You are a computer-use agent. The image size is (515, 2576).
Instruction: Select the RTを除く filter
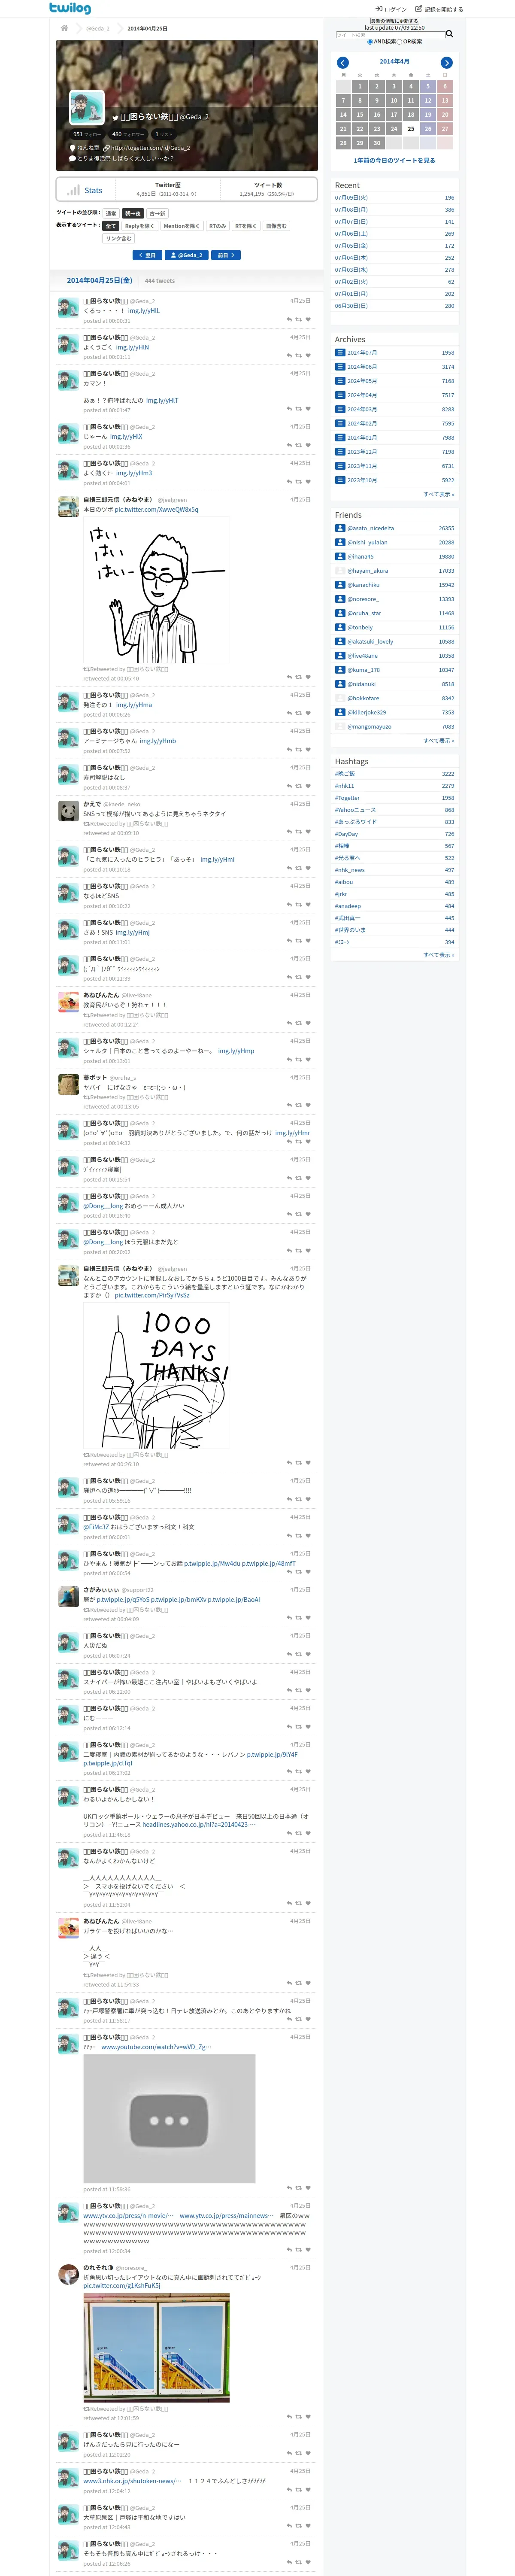[x=246, y=226]
